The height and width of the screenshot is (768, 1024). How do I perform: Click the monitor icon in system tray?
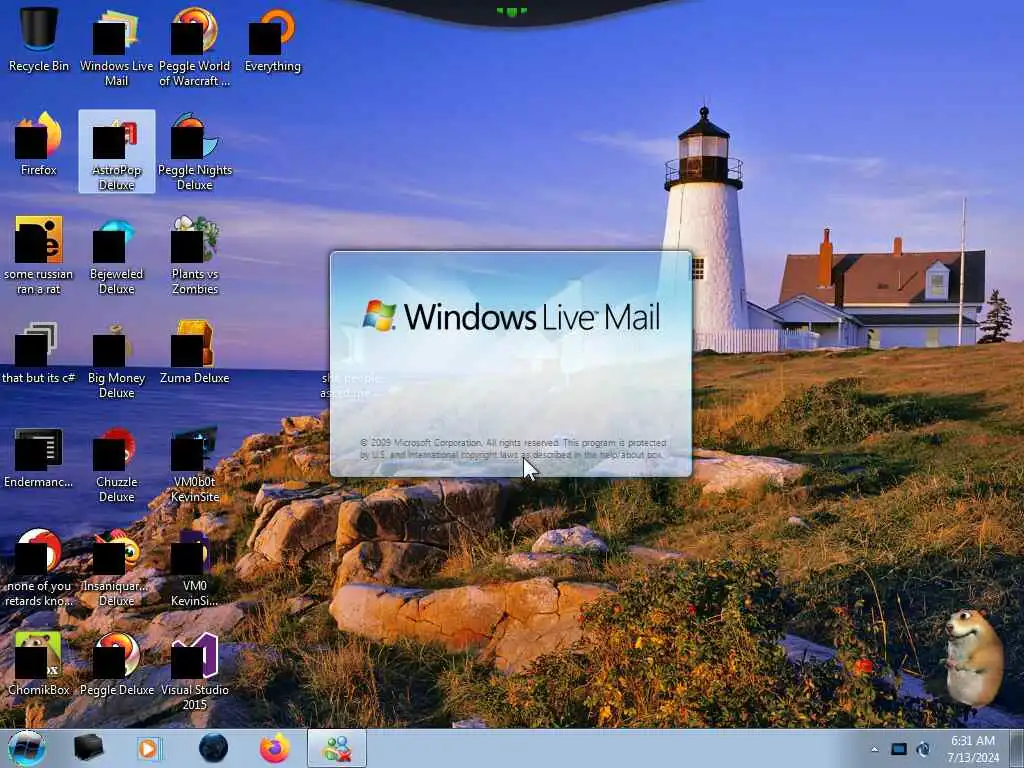[x=899, y=749]
